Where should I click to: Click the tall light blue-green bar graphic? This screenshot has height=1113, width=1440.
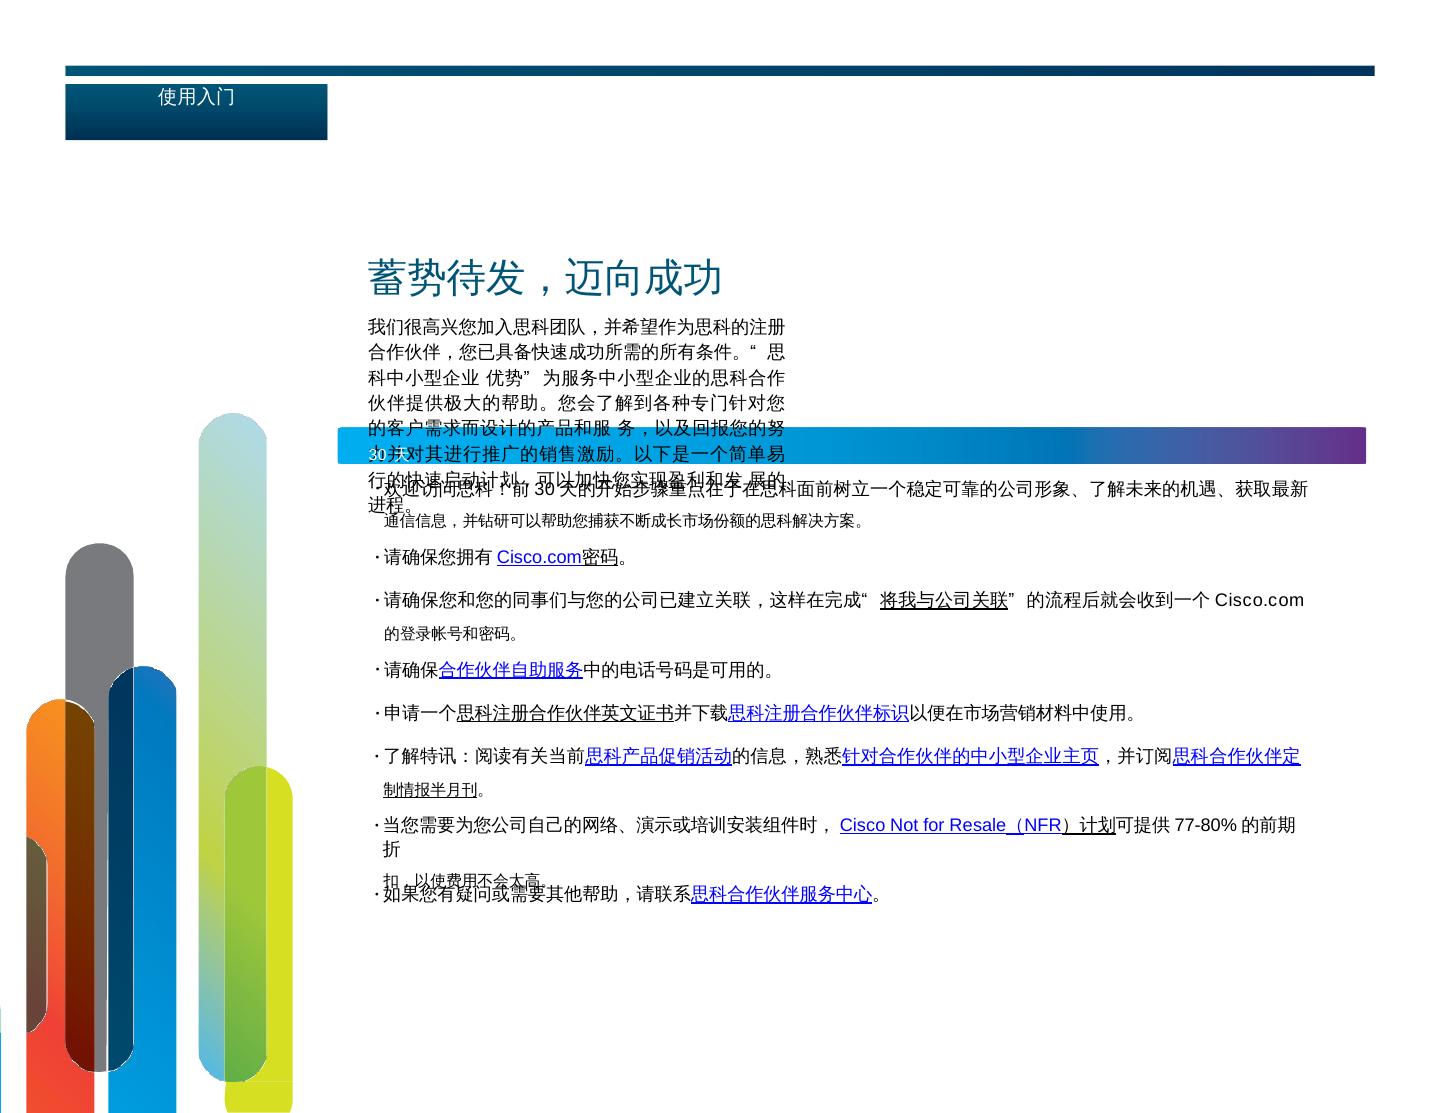pos(233,600)
